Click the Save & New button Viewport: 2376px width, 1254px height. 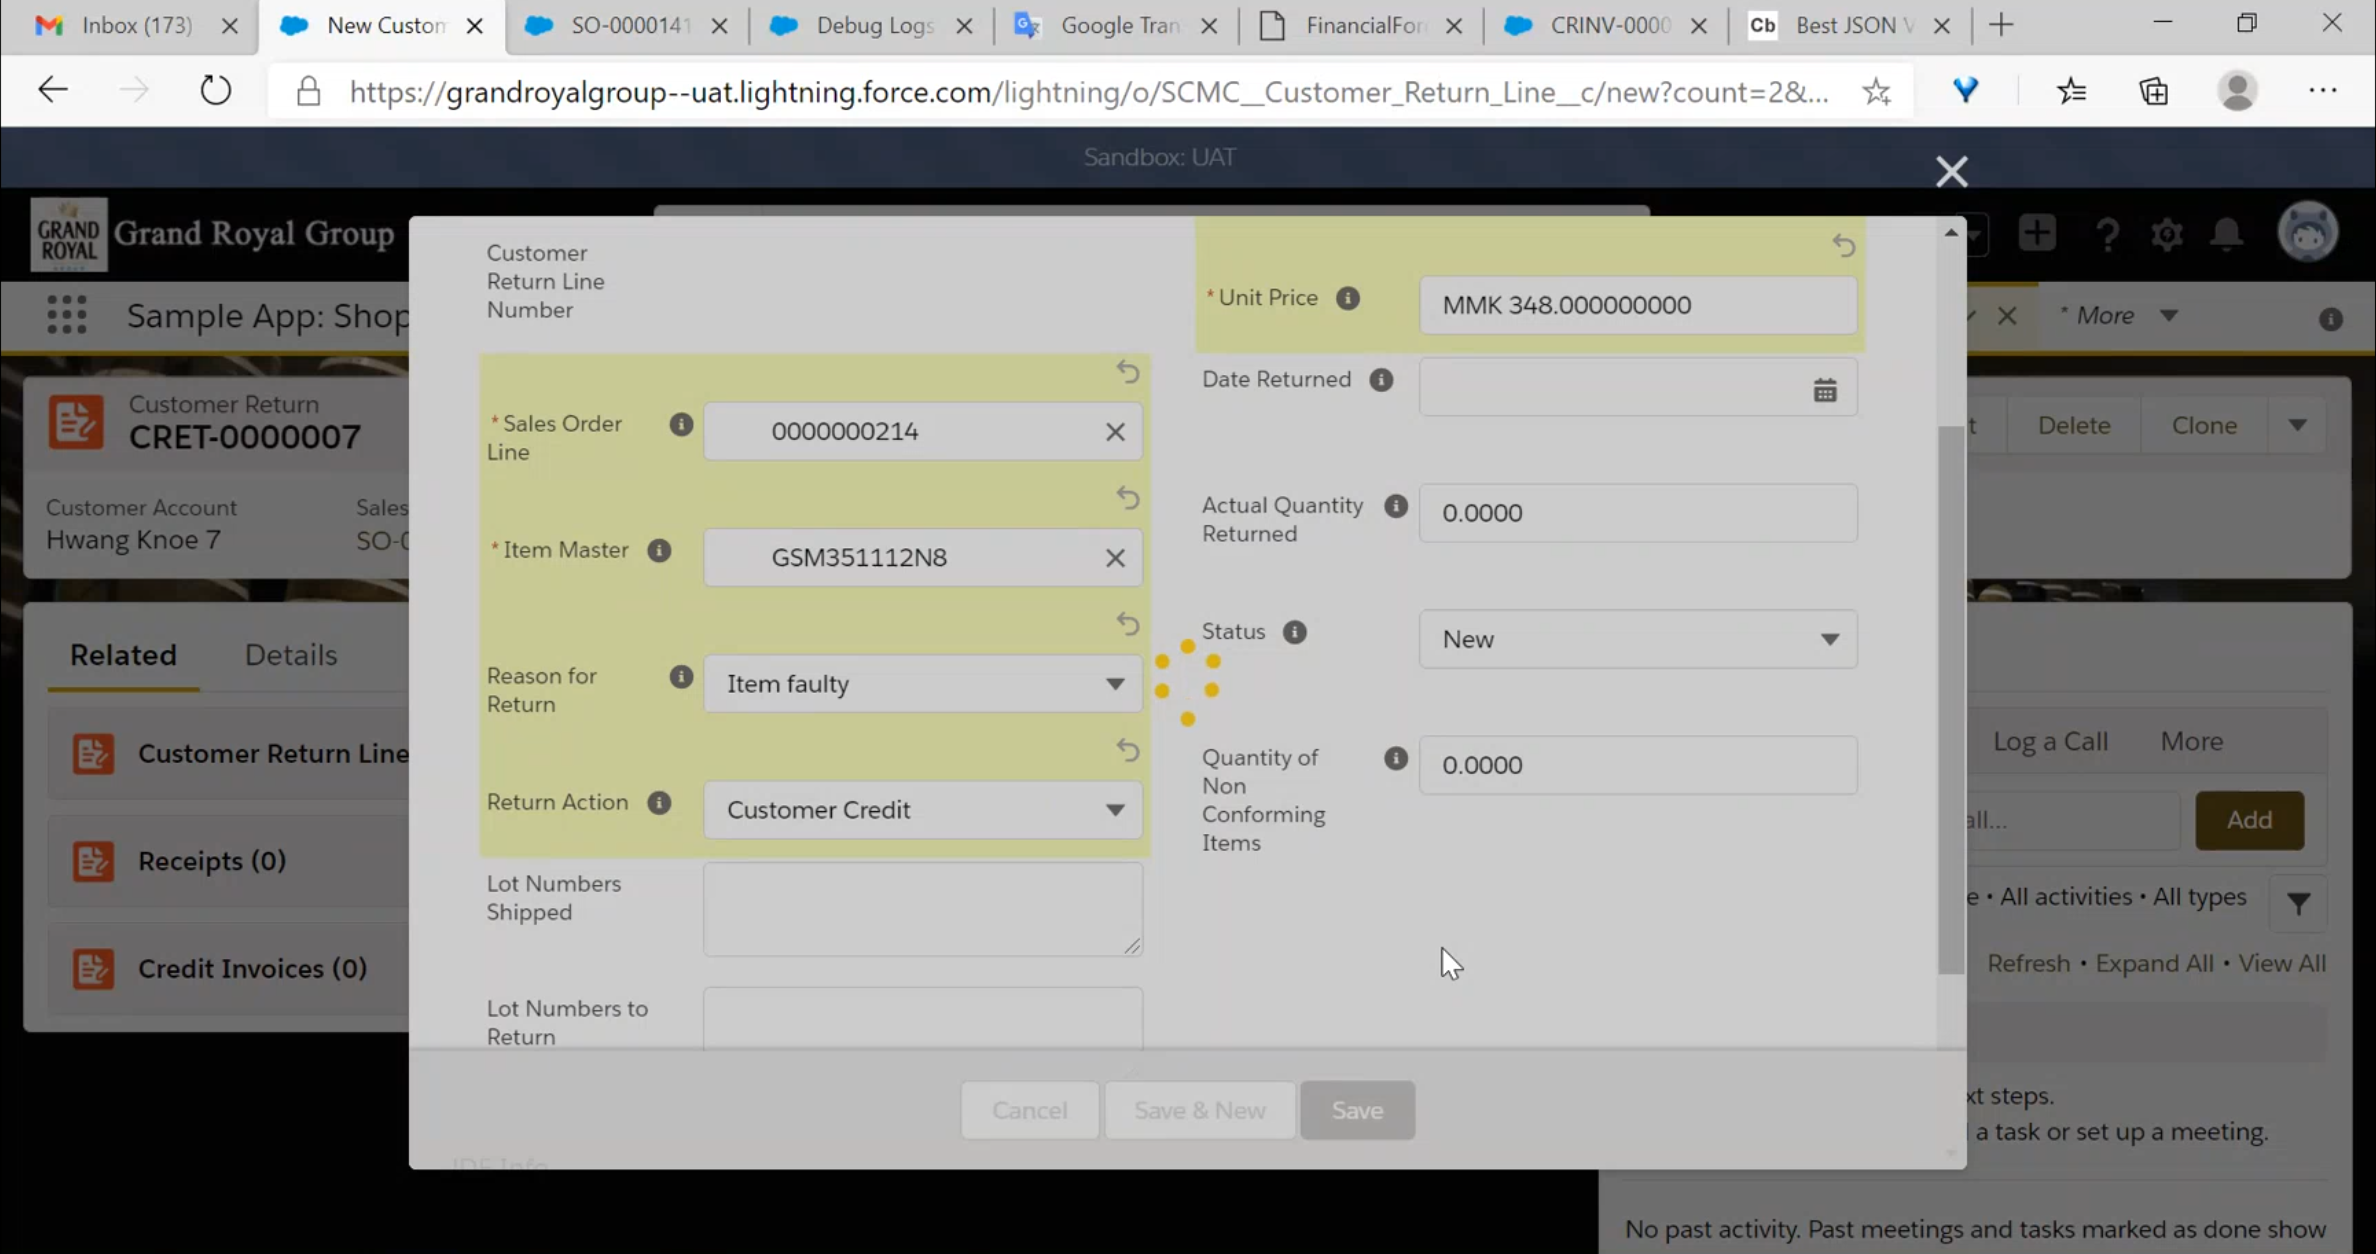pyautogui.click(x=1199, y=1110)
